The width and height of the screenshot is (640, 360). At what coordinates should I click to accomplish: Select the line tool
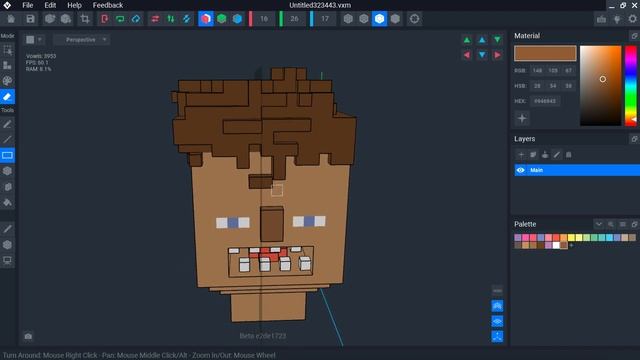7,140
